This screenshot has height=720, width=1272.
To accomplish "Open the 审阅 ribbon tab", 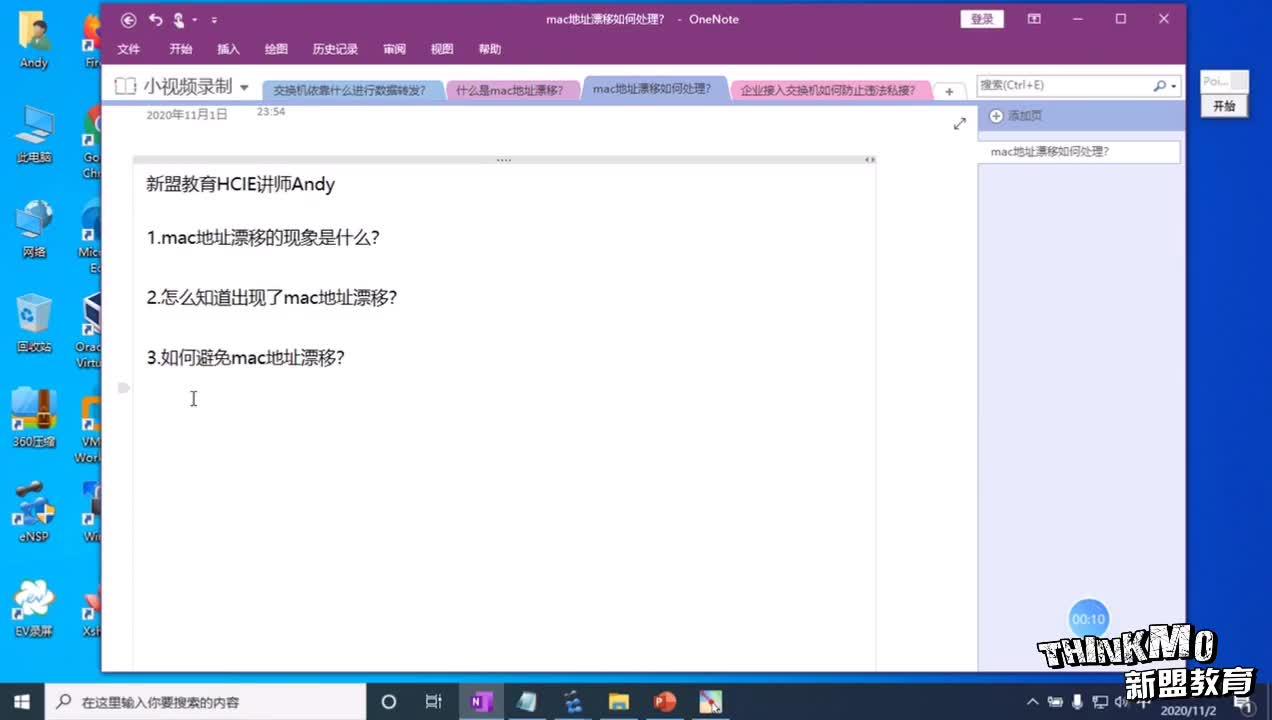I will click(x=394, y=49).
